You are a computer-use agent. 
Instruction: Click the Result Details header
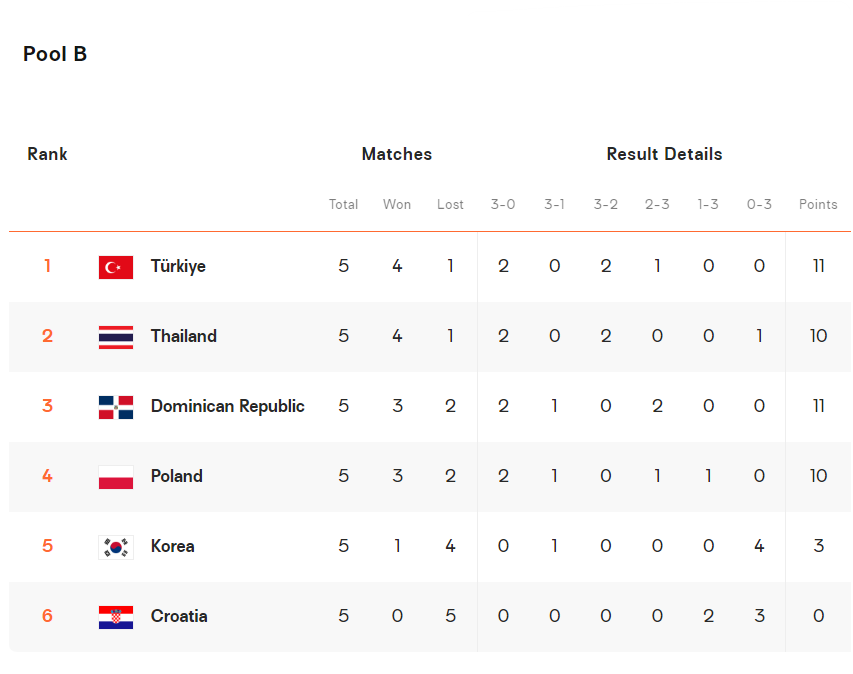coord(664,154)
